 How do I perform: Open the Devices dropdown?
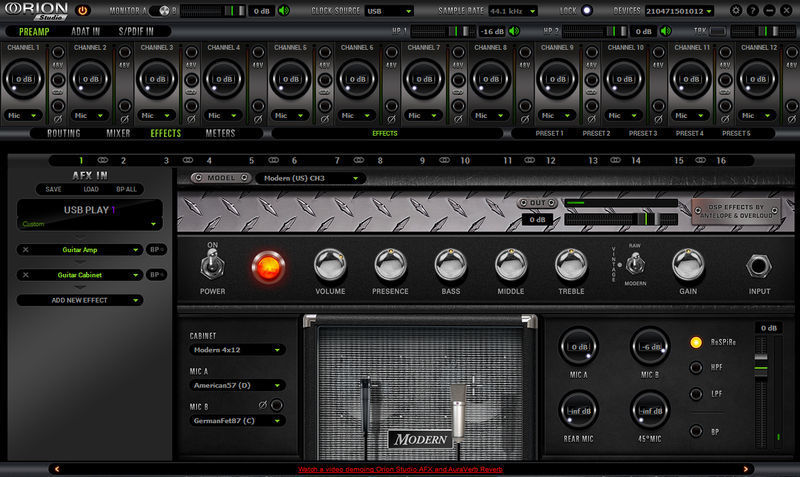(679, 11)
